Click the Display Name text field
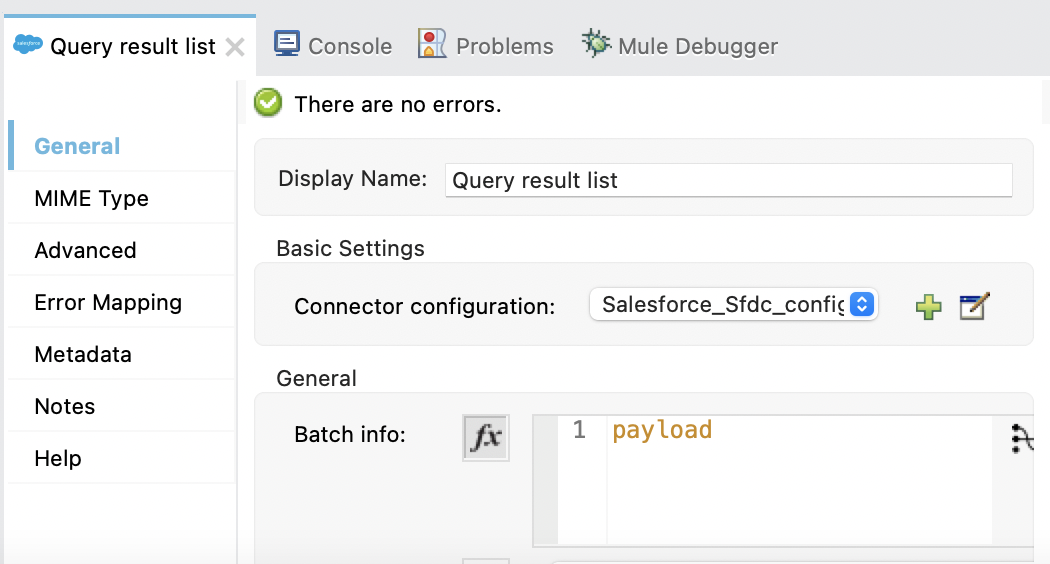Image resolution: width=1050 pixels, height=564 pixels. point(728,180)
